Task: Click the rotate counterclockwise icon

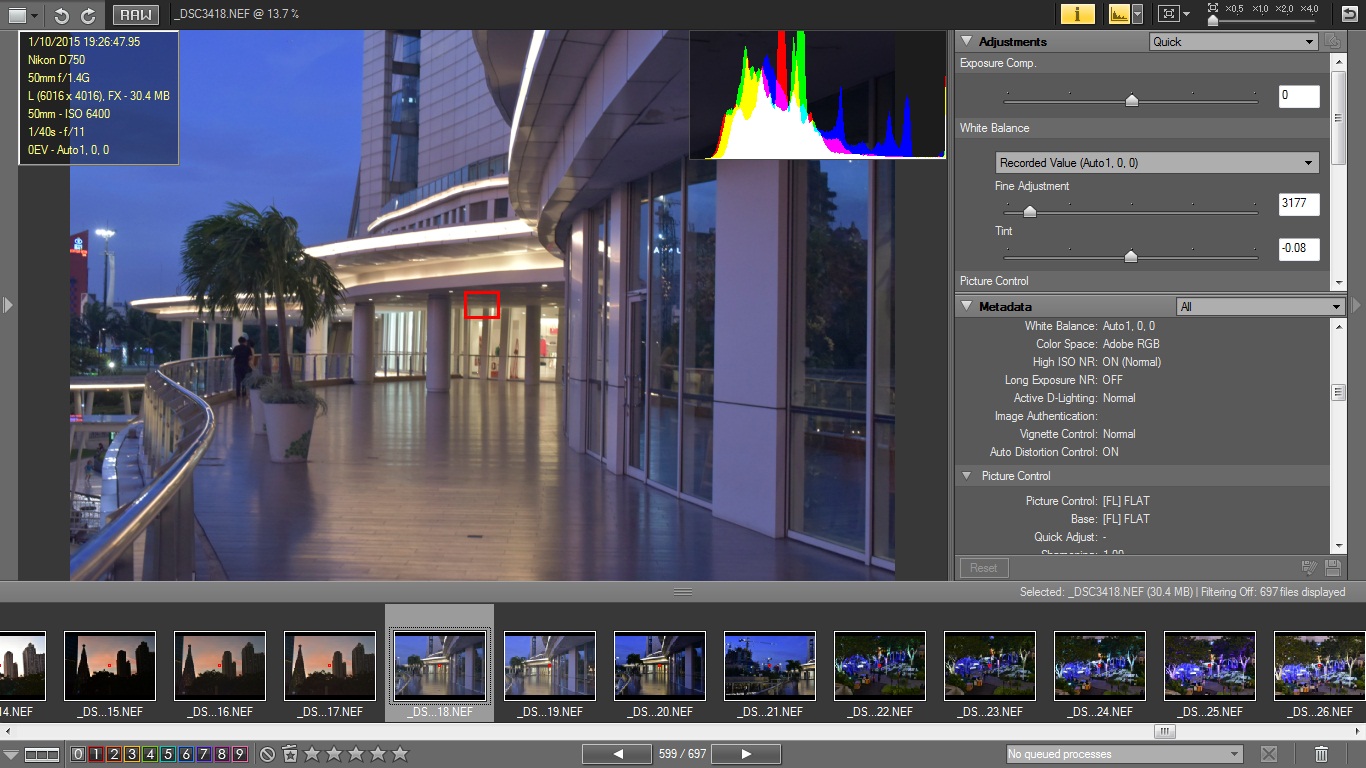Action: click(x=62, y=15)
